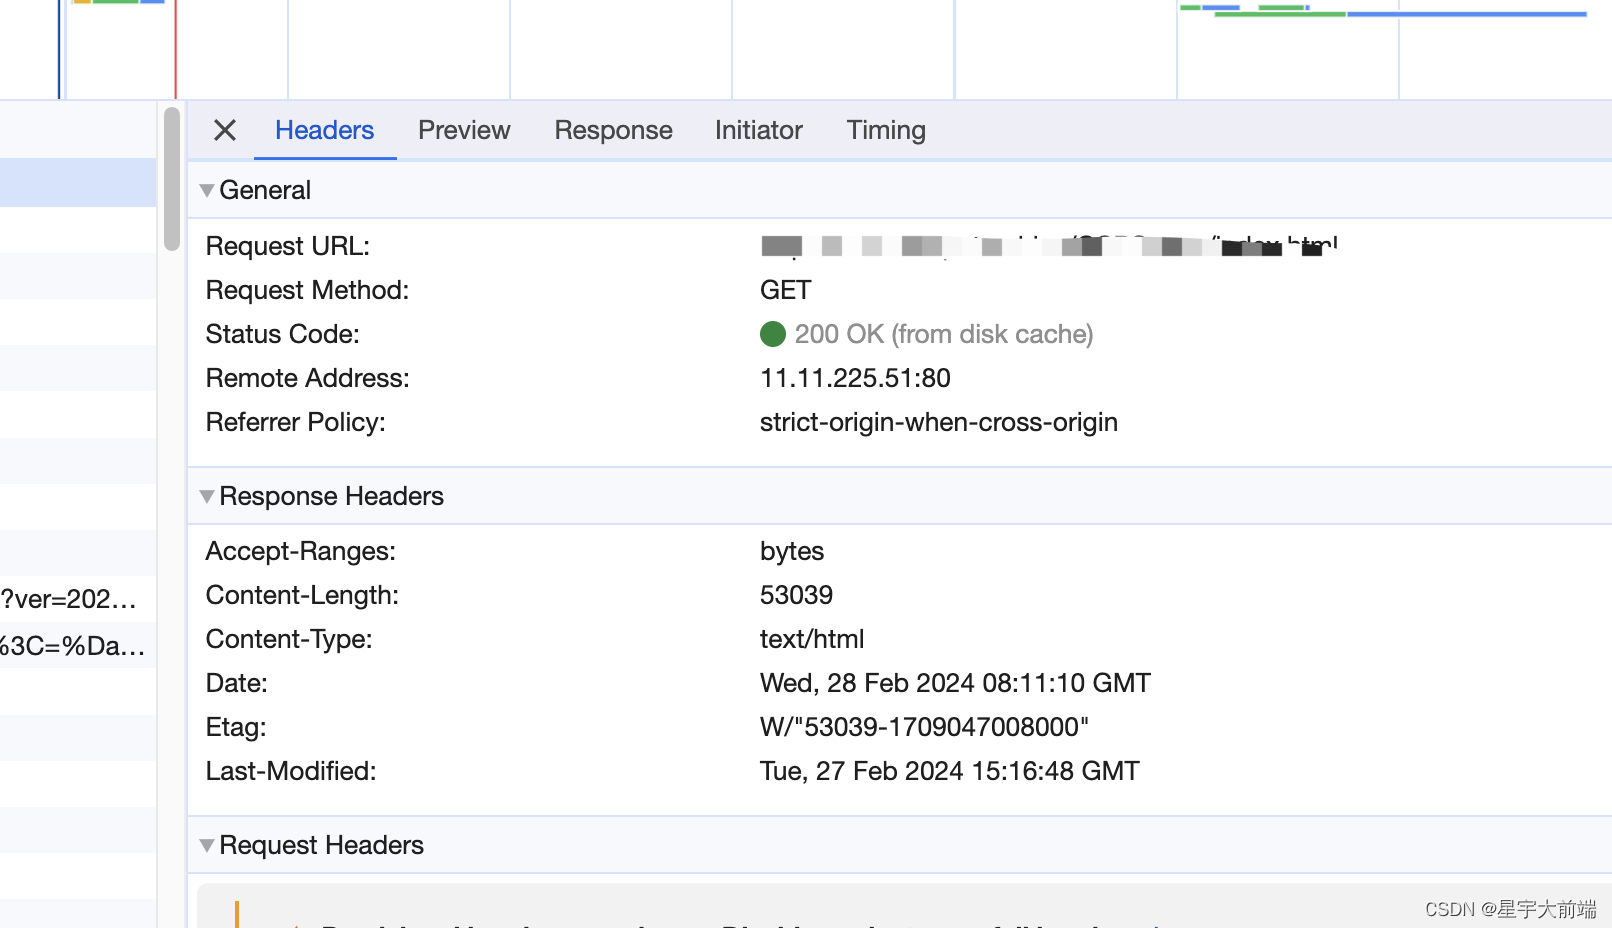This screenshot has width=1612, height=928.
Task: Collapse the Response Headers section
Action: pos(207,496)
